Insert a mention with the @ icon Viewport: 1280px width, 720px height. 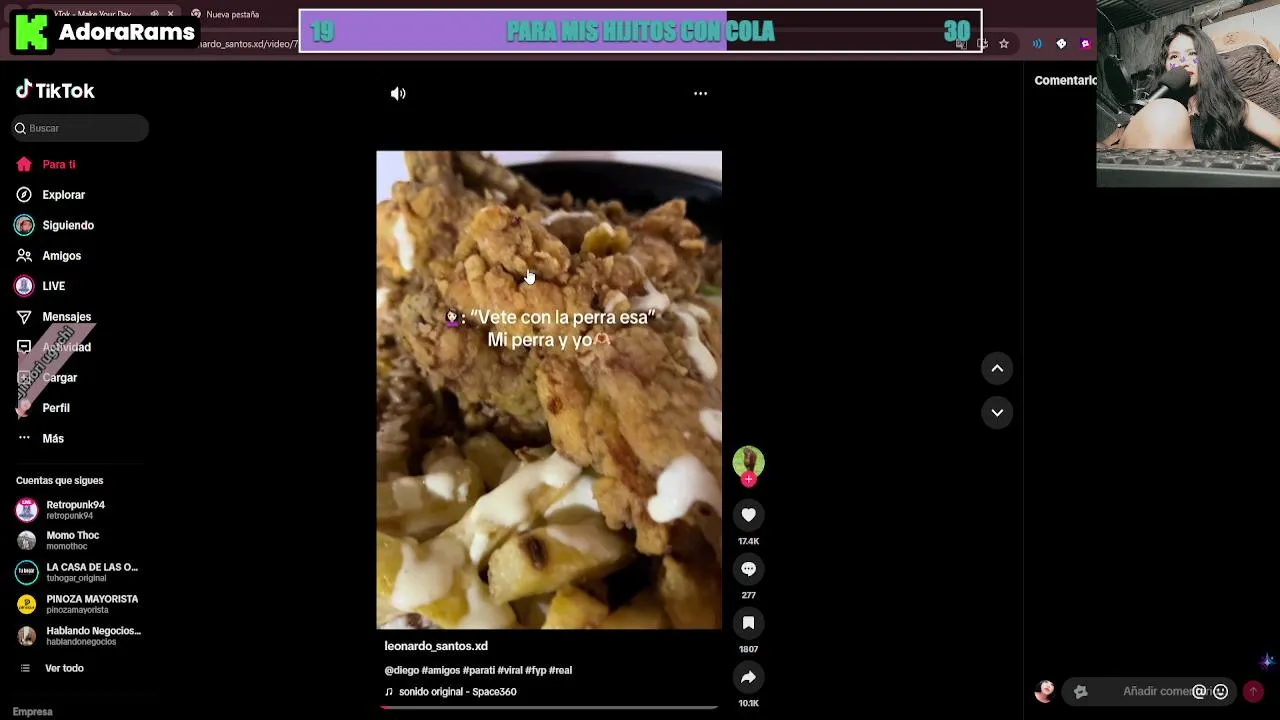click(x=1199, y=691)
